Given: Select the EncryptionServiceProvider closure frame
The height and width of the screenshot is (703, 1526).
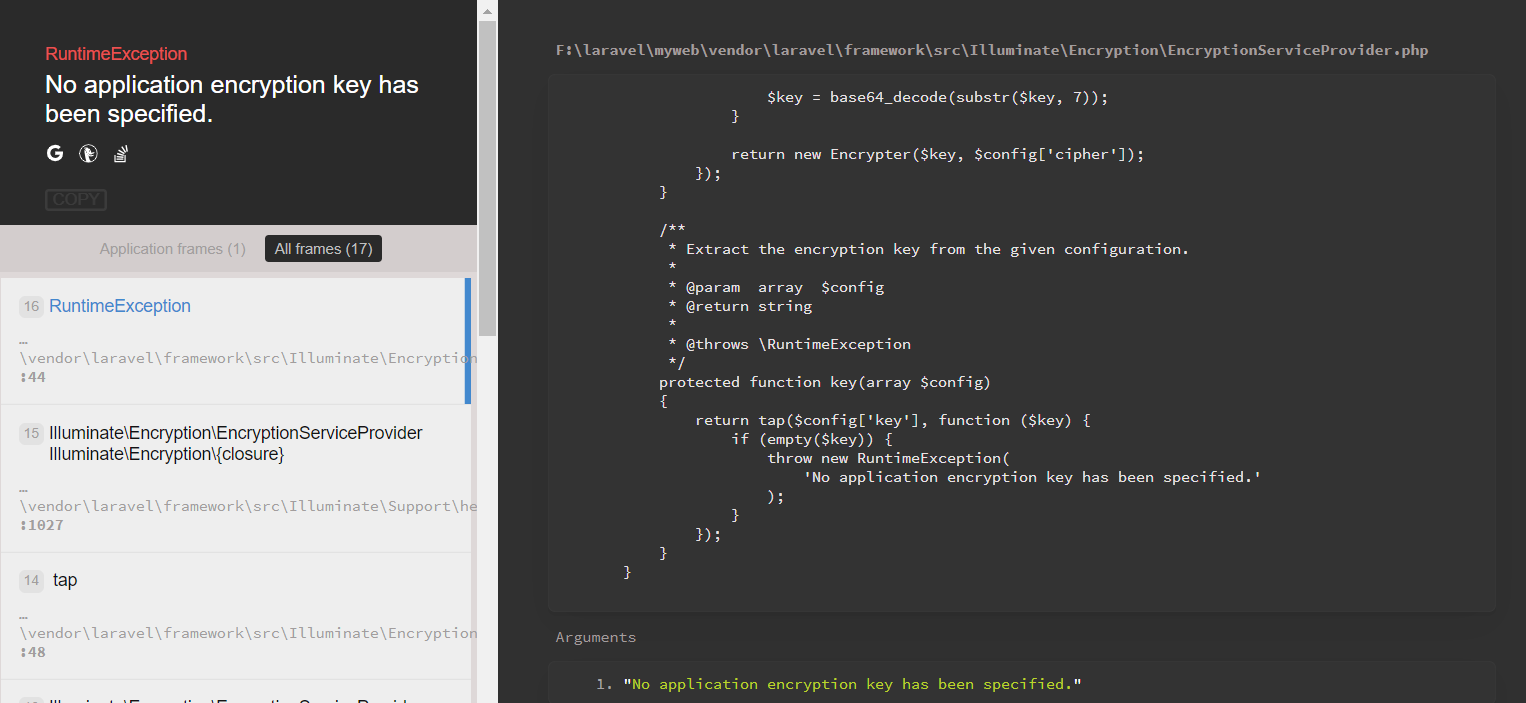Looking at the screenshot, I should (235, 443).
